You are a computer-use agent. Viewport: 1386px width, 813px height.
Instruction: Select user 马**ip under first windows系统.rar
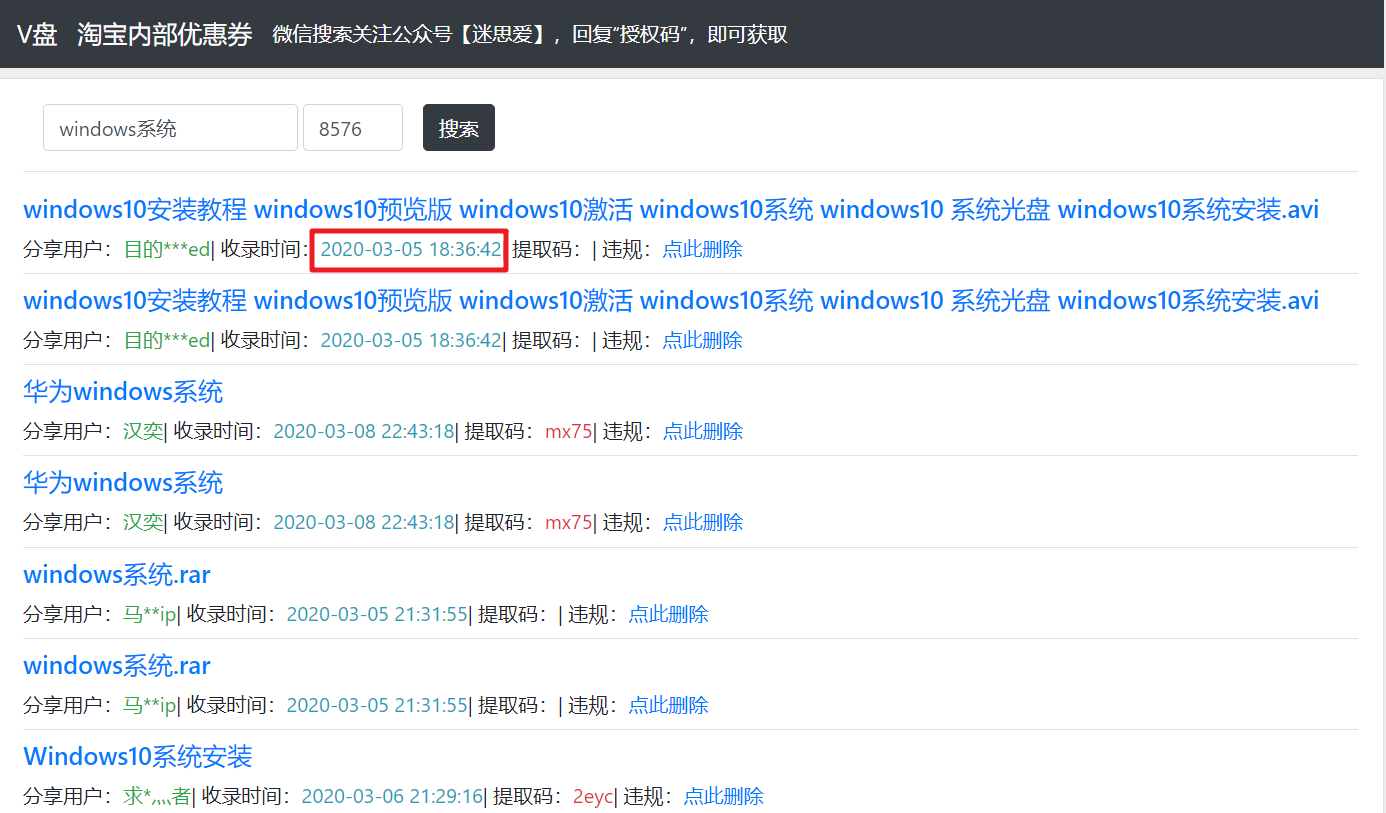pyautogui.click(x=149, y=614)
